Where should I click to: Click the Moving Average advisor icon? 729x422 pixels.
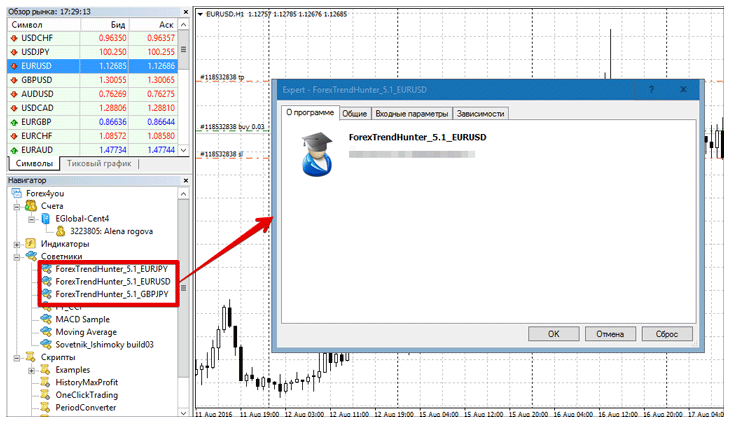(46, 332)
